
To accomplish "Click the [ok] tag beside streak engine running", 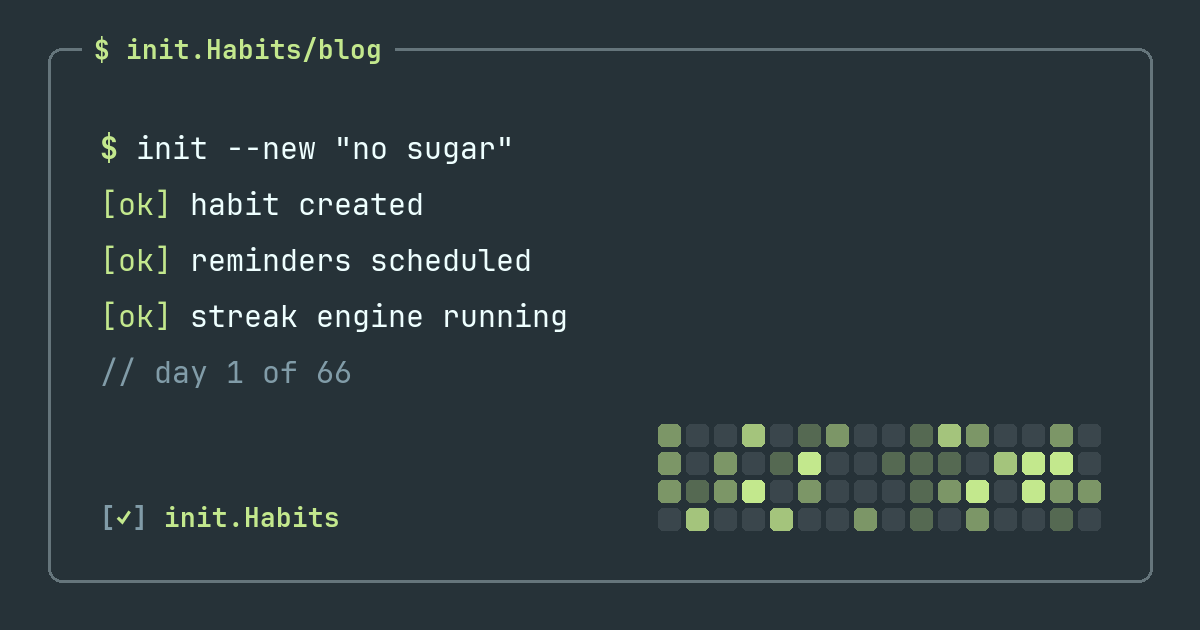I will coord(136,317).
